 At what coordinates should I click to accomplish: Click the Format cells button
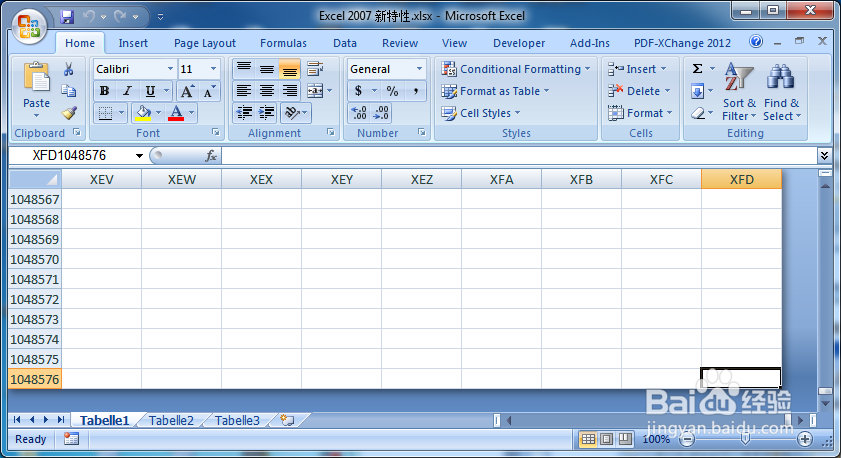click(x=640, y=113)
